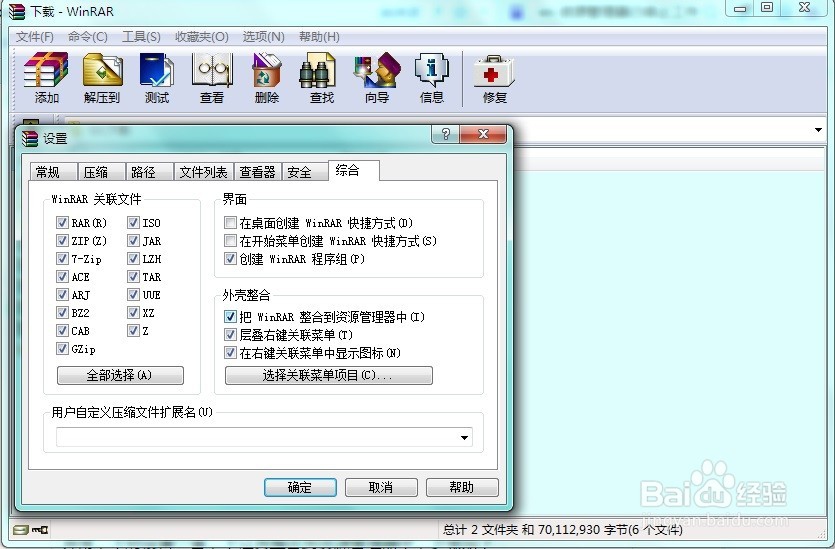Click the 测试 (Test) toolbar icon
The width and height of the screenshot is (835, 549).
click(x=157, y=77)
